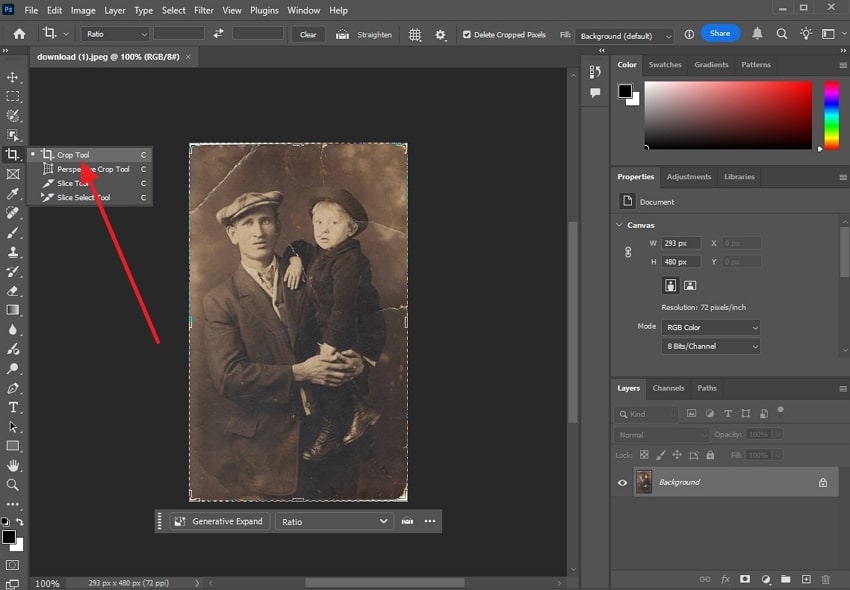Screen dimensions: 850x590
Task: Swap width and height crop values
Action: point(218,34)
